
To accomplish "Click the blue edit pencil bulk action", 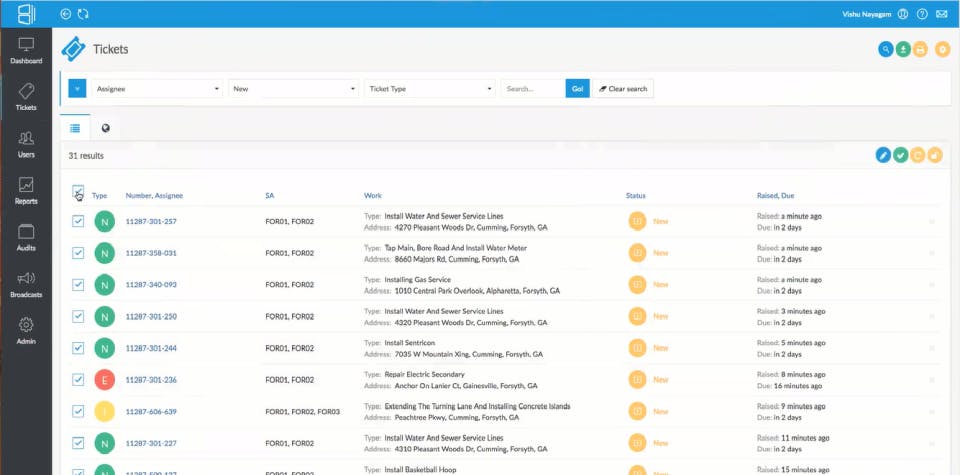I will [883, 155].
